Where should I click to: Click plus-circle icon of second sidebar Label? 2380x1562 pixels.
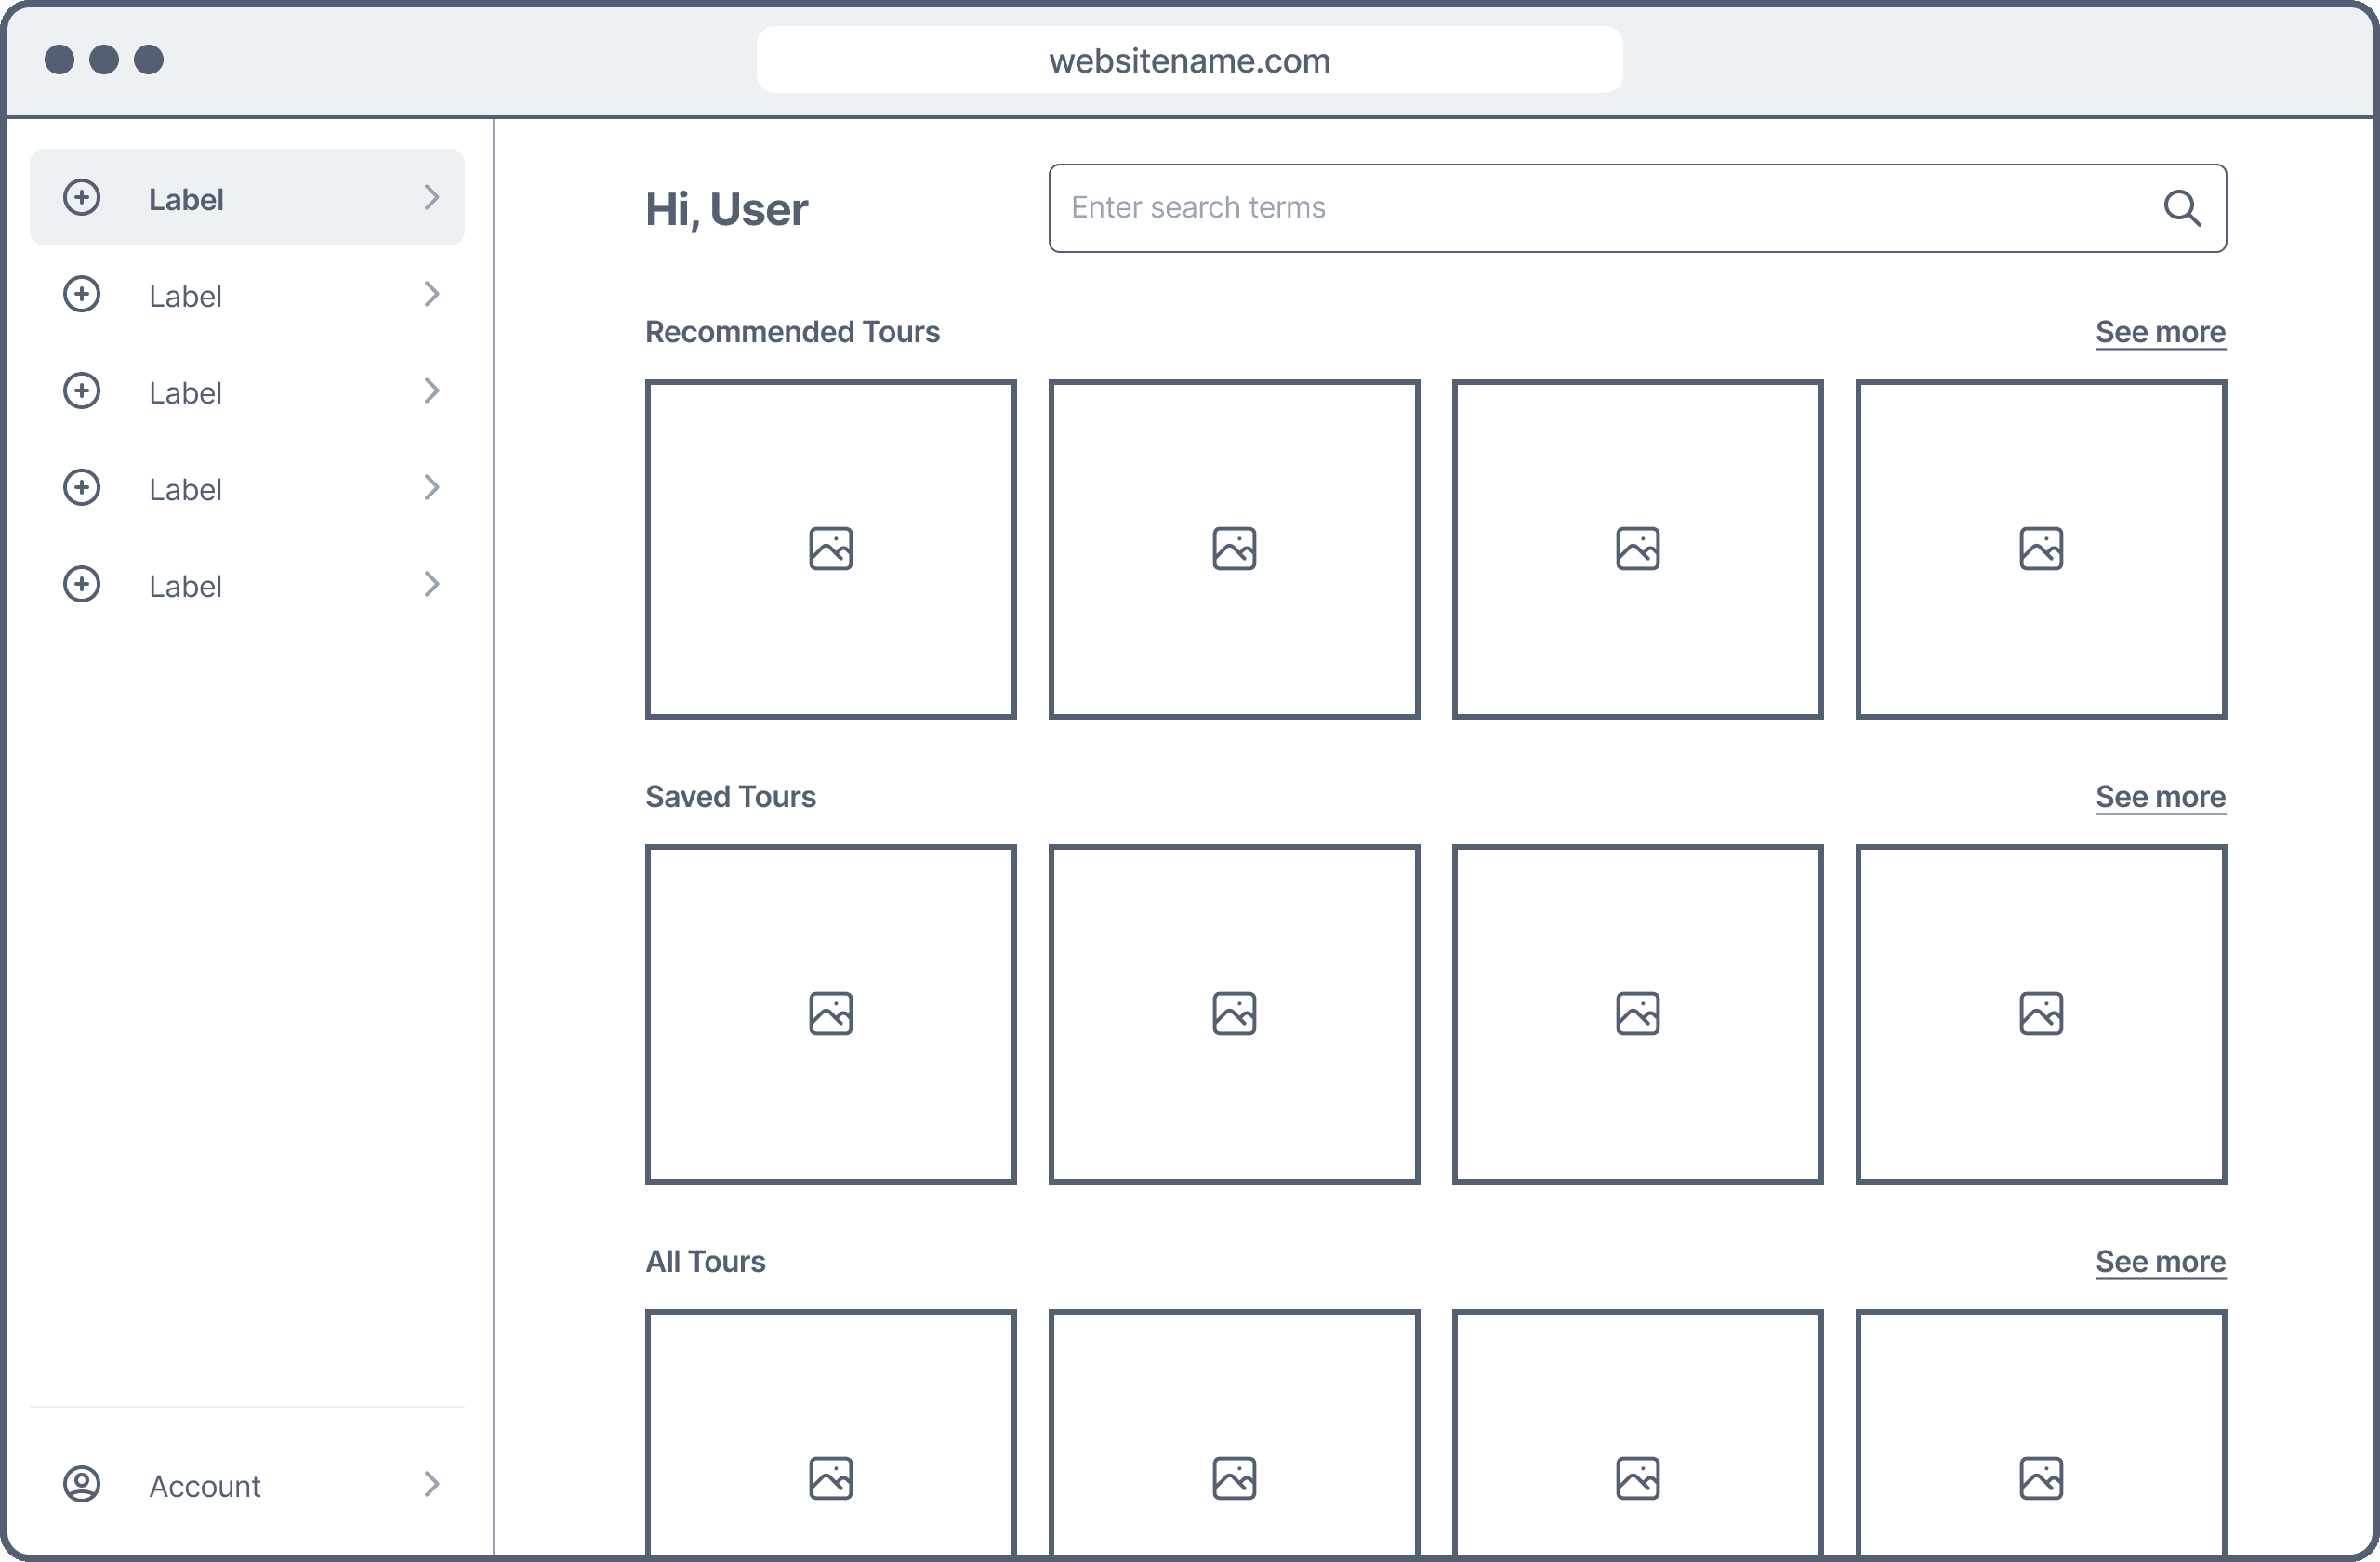click(82, 294)
